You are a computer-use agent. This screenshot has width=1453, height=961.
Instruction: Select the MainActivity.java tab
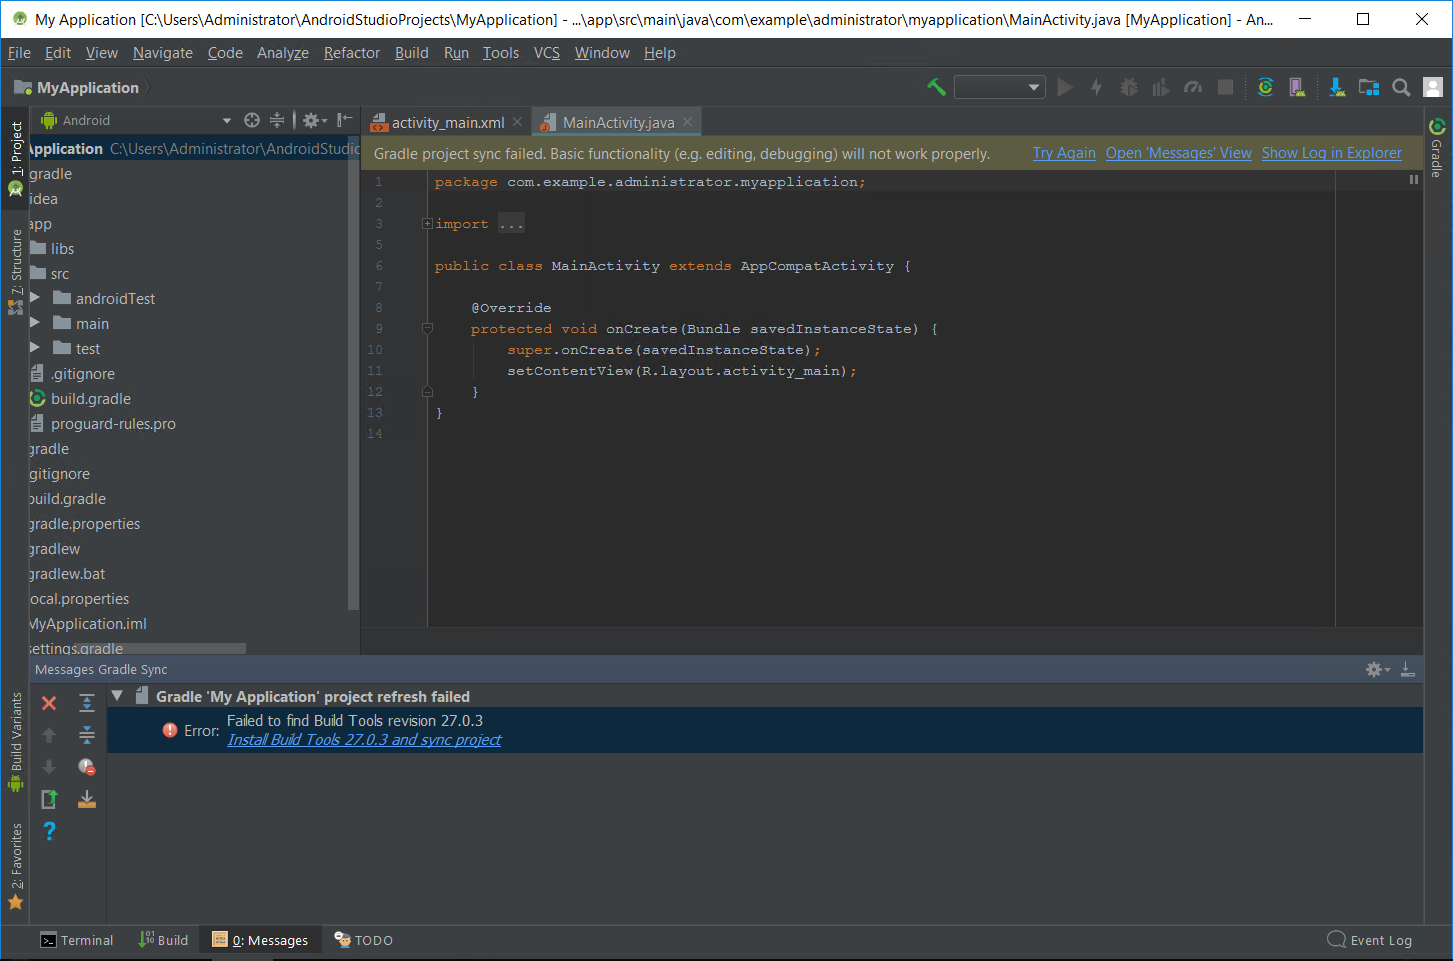[x=616, y=122]
